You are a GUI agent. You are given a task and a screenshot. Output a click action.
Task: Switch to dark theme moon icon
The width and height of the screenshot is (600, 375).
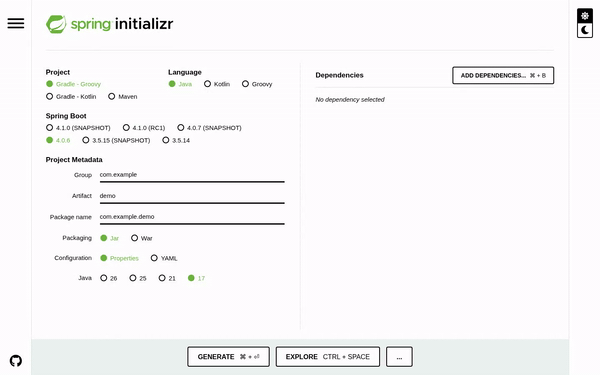tap(585, 30)
